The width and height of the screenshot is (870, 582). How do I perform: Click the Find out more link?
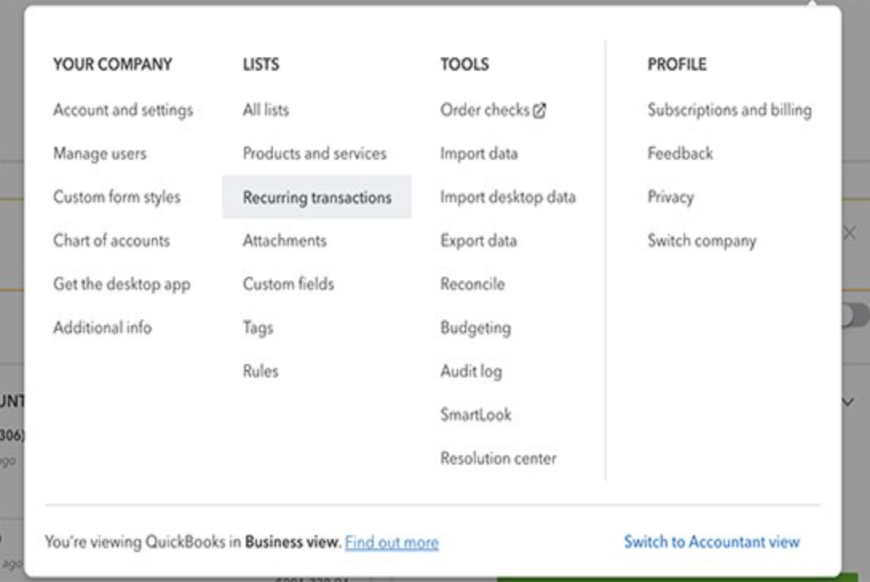pyautogui.click(x=392, y=542)
